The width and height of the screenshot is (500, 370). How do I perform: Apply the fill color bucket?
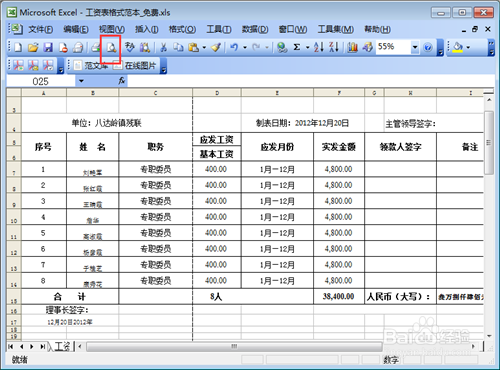click(x=458, y=48)
